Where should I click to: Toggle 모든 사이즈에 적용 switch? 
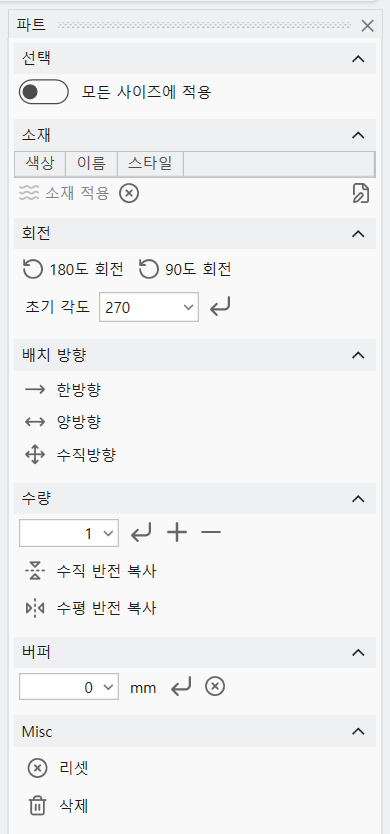44,92
